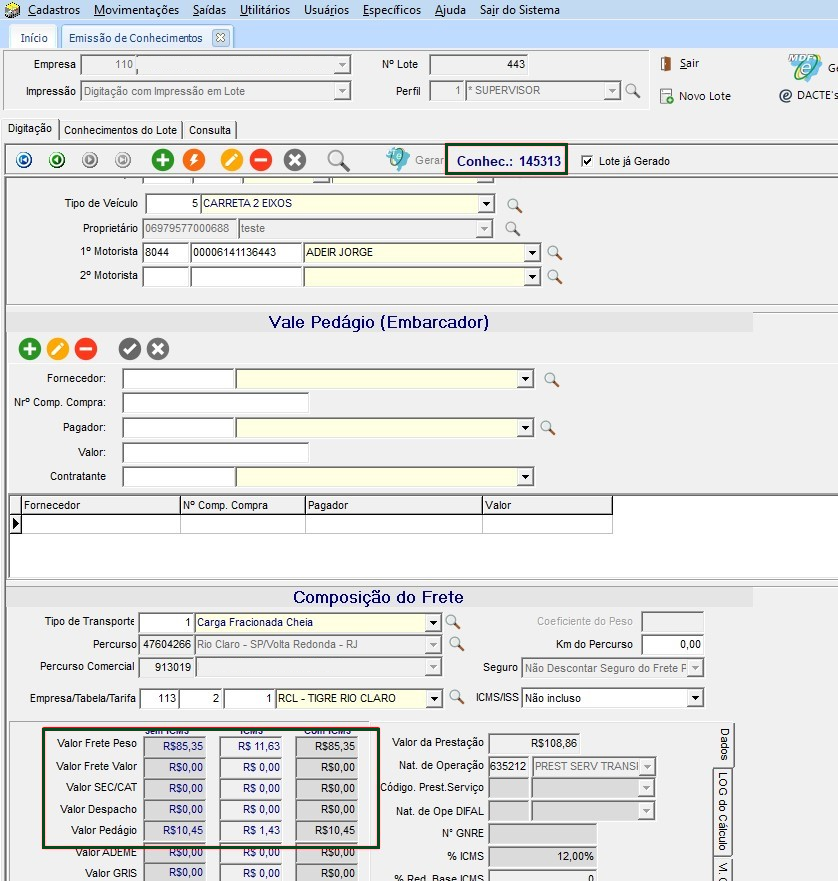Click the green add record icon in main toolbar

(x=162, y=160)
